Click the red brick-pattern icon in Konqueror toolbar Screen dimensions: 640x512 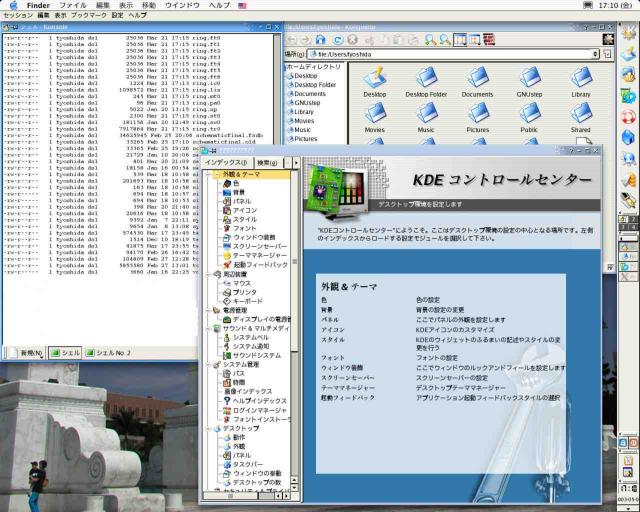point(489,40)
